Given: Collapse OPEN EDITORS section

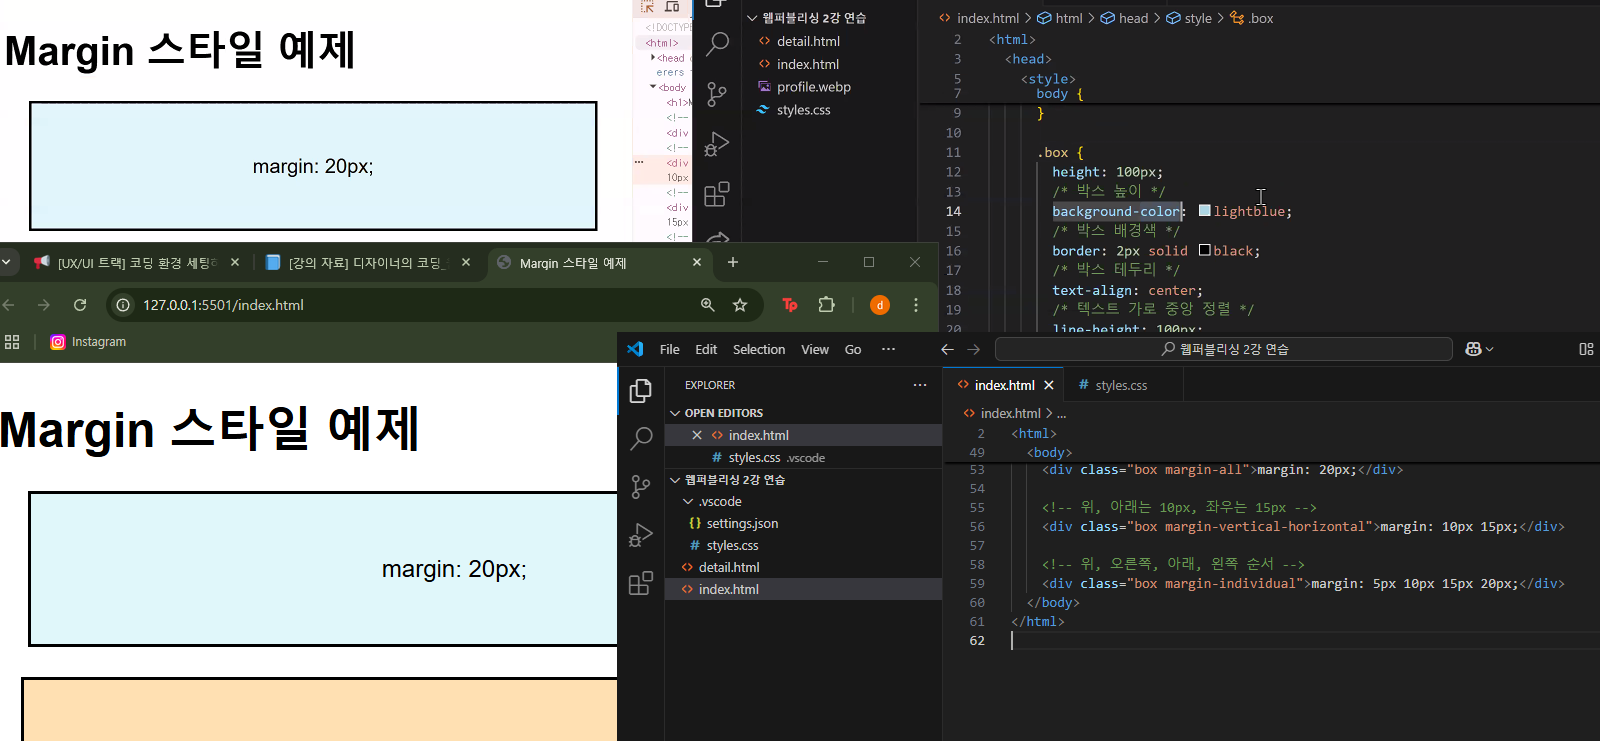Looking at the screenshot, I should click(675, 413).
